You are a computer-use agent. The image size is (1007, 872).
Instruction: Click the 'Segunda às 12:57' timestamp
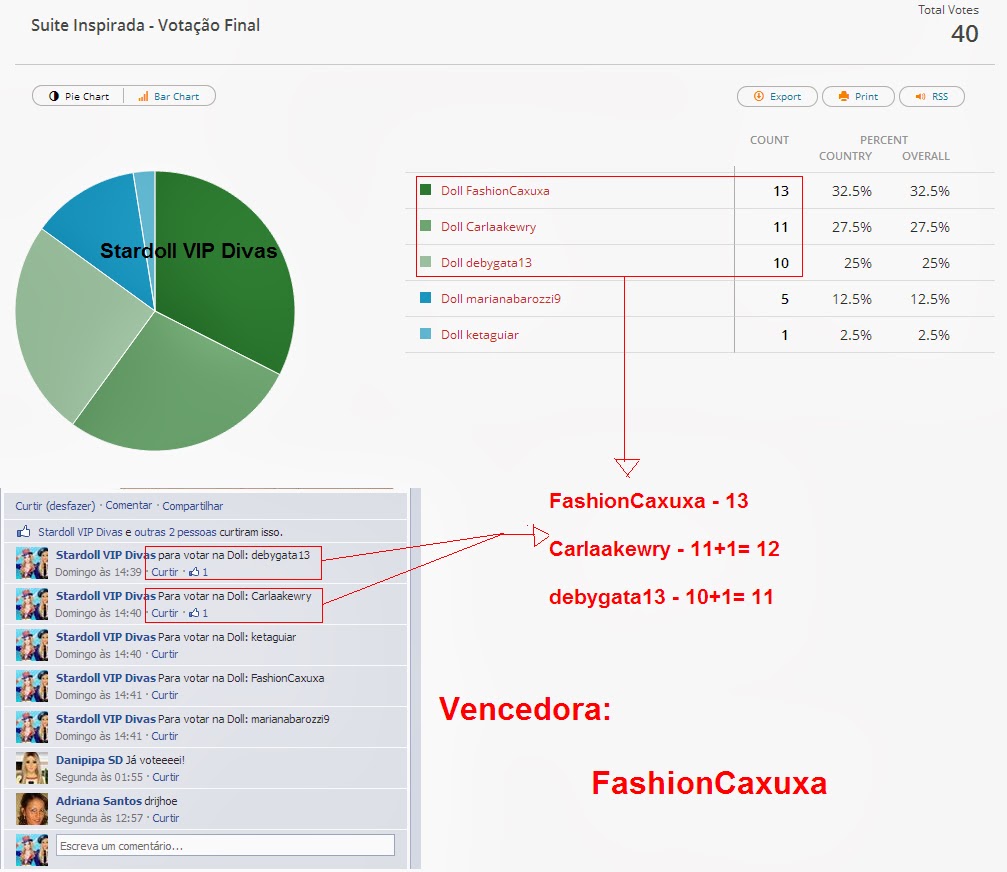tap(99, 819)
